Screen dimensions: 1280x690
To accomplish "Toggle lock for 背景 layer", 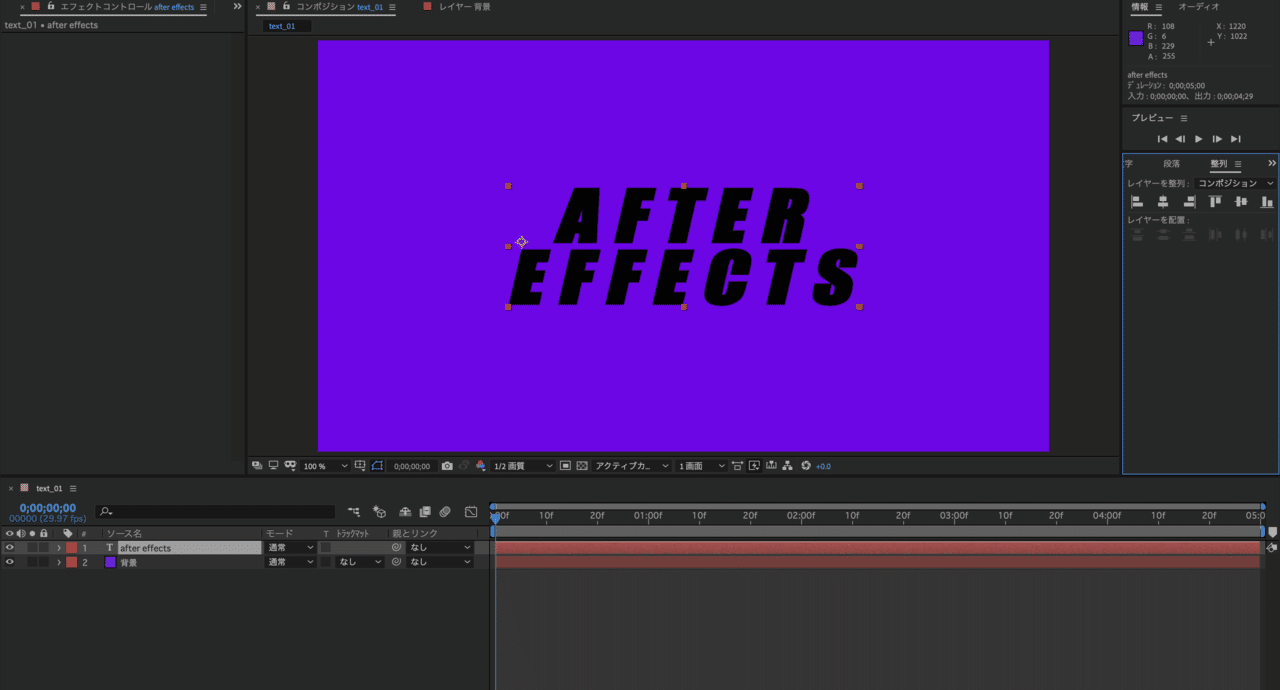I will tap(44, 562).
